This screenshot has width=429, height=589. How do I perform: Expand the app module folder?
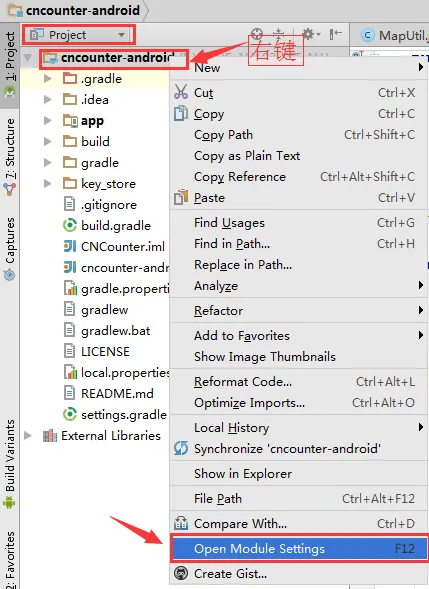pos(47,120)
